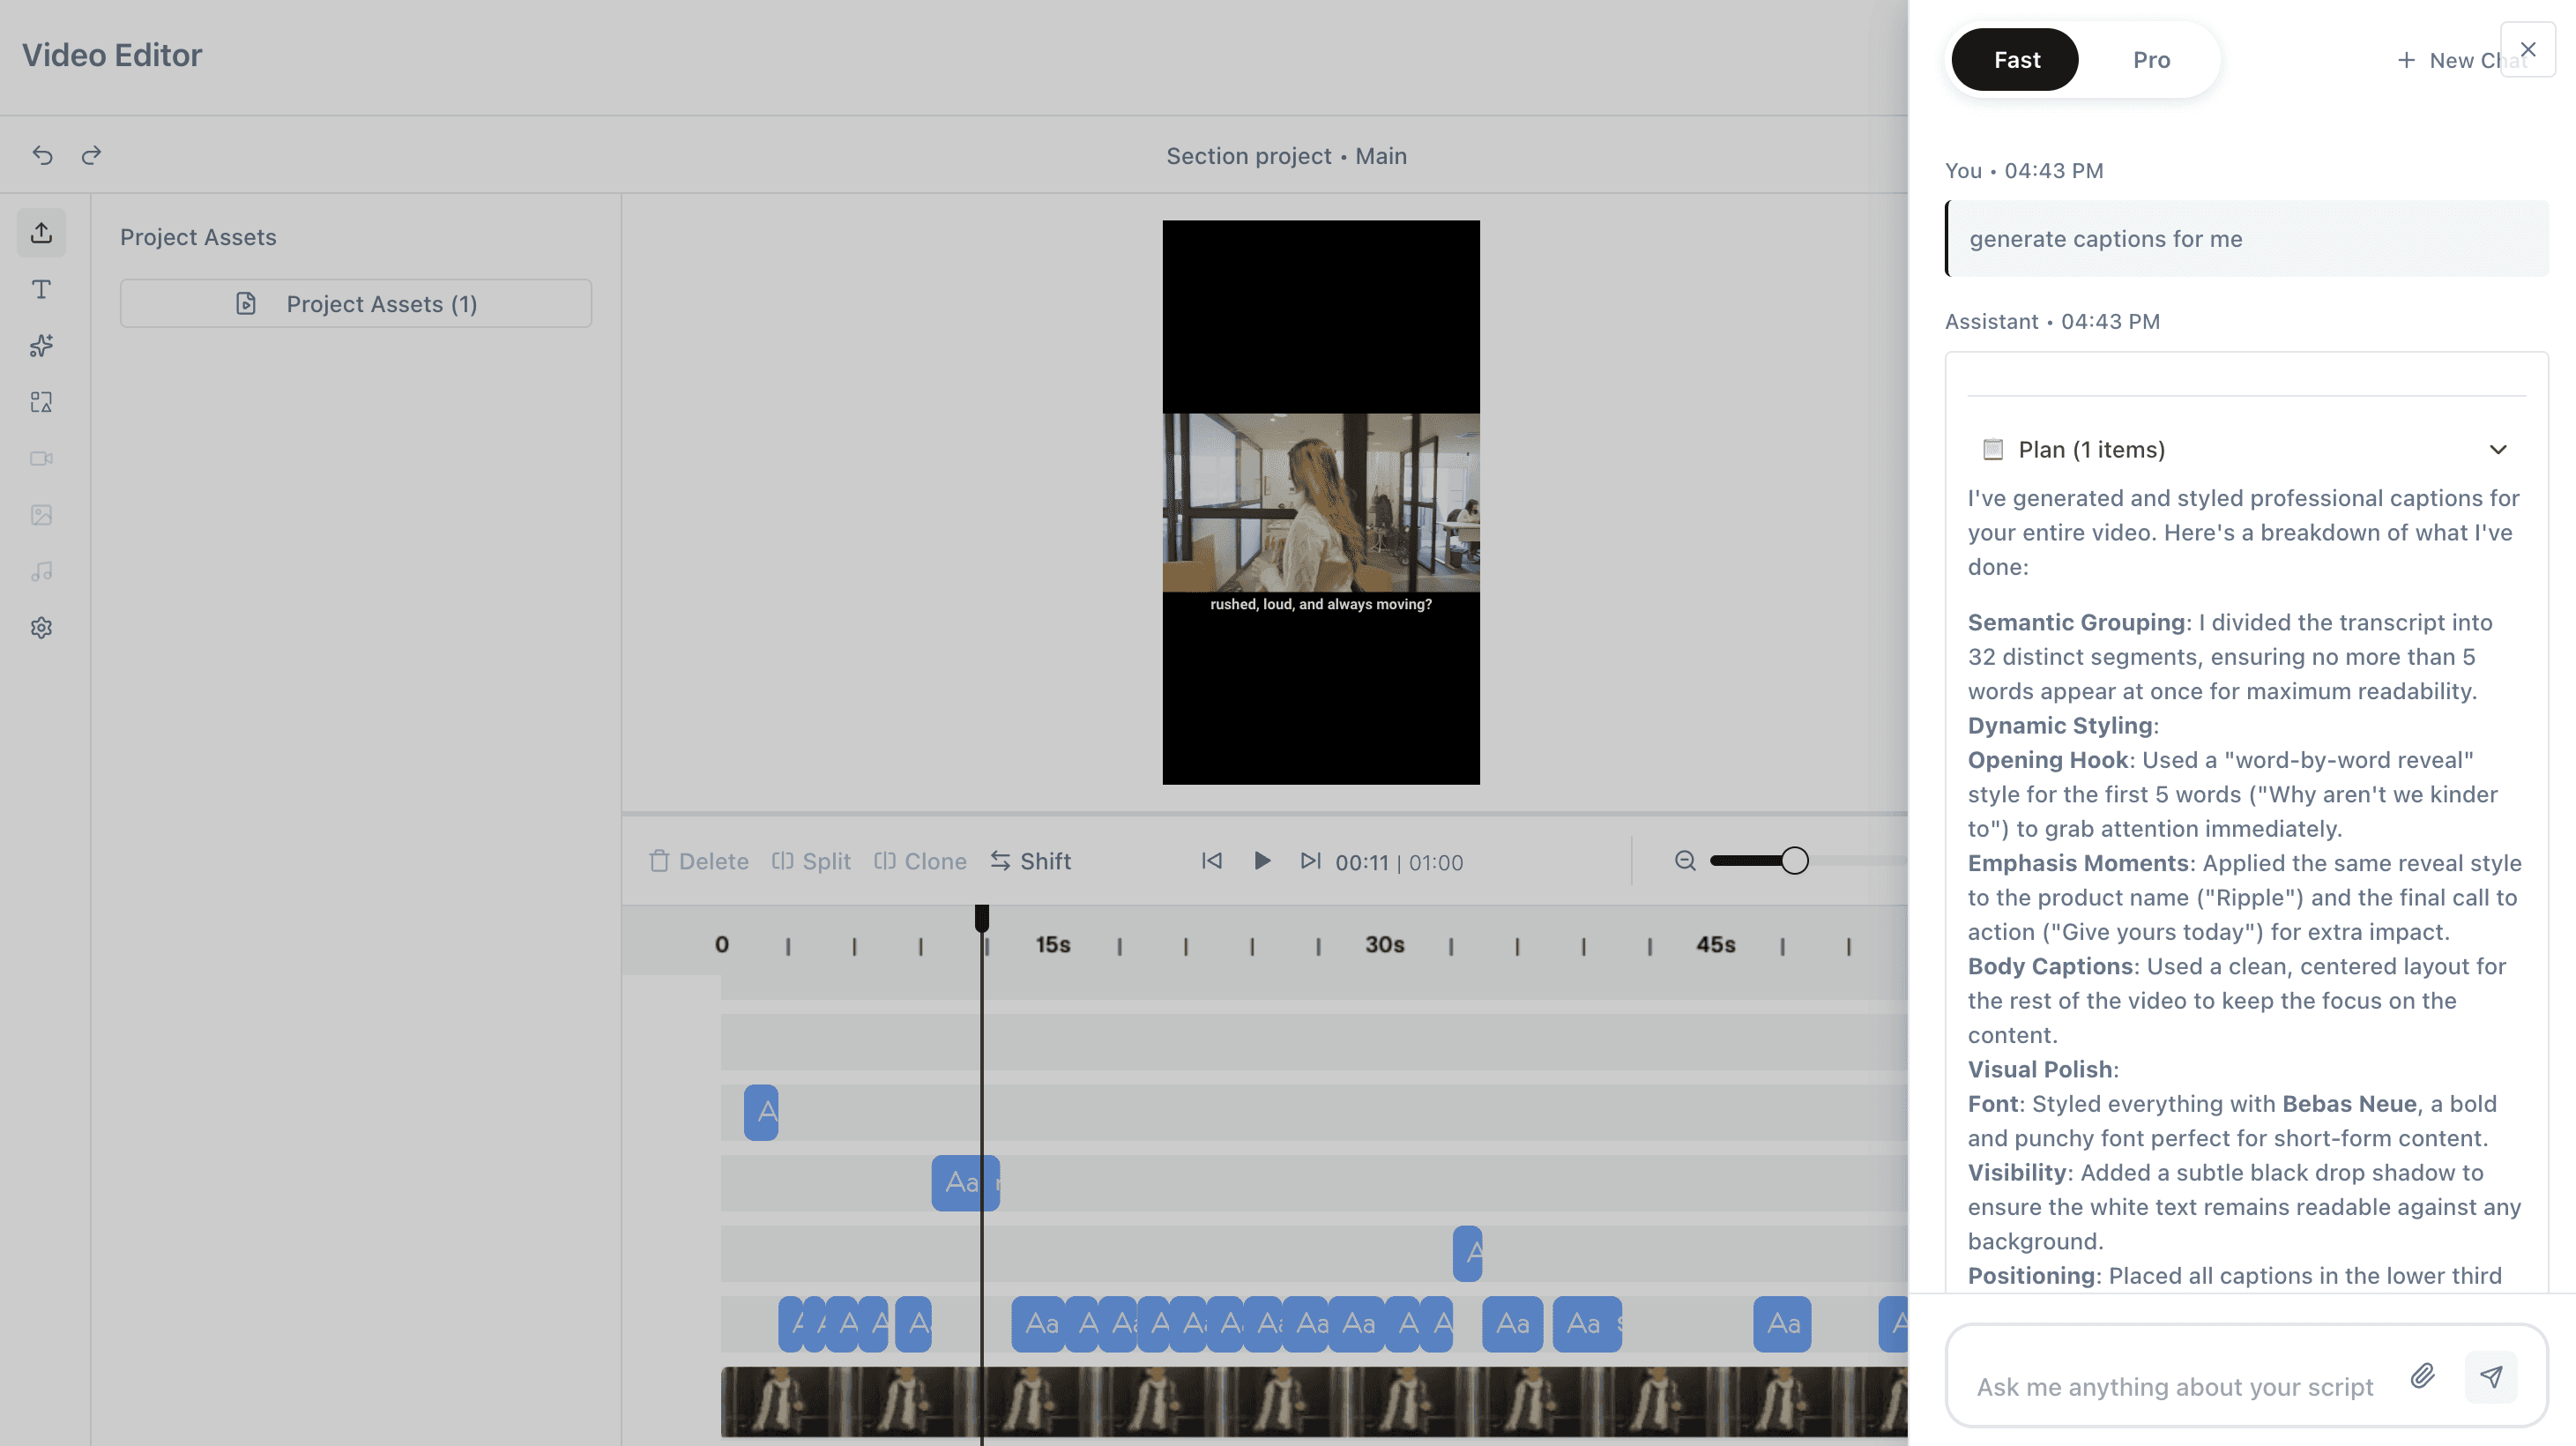Select the Text tool in sidebar
The width and height of the screenshot is (2576, 1446).
tap(41, 289)
